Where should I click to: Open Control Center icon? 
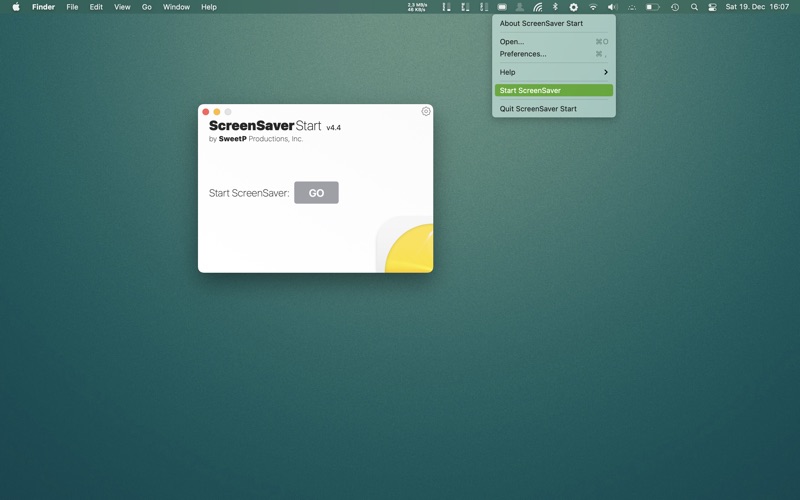click(x=712, y=7)
